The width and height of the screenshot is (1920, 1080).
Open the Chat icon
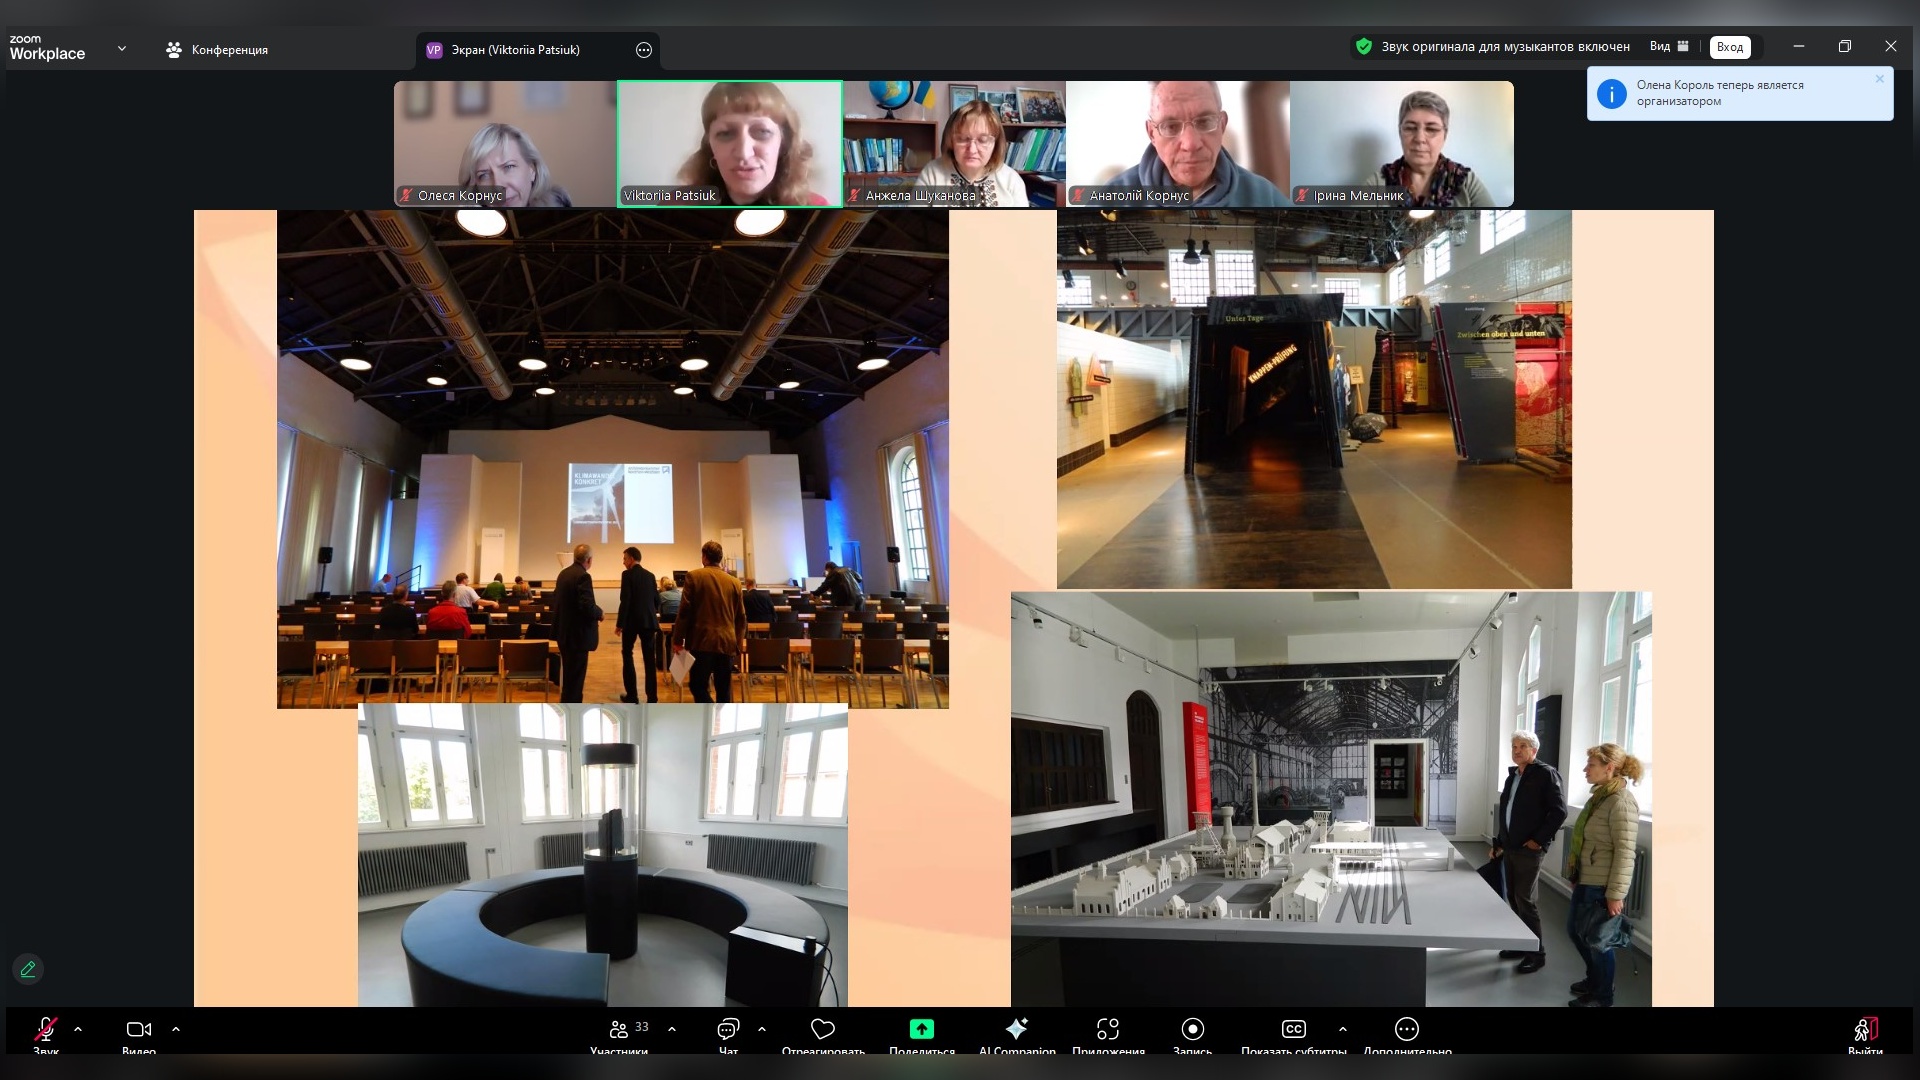pyautogui.click(x=728, y=1029)
